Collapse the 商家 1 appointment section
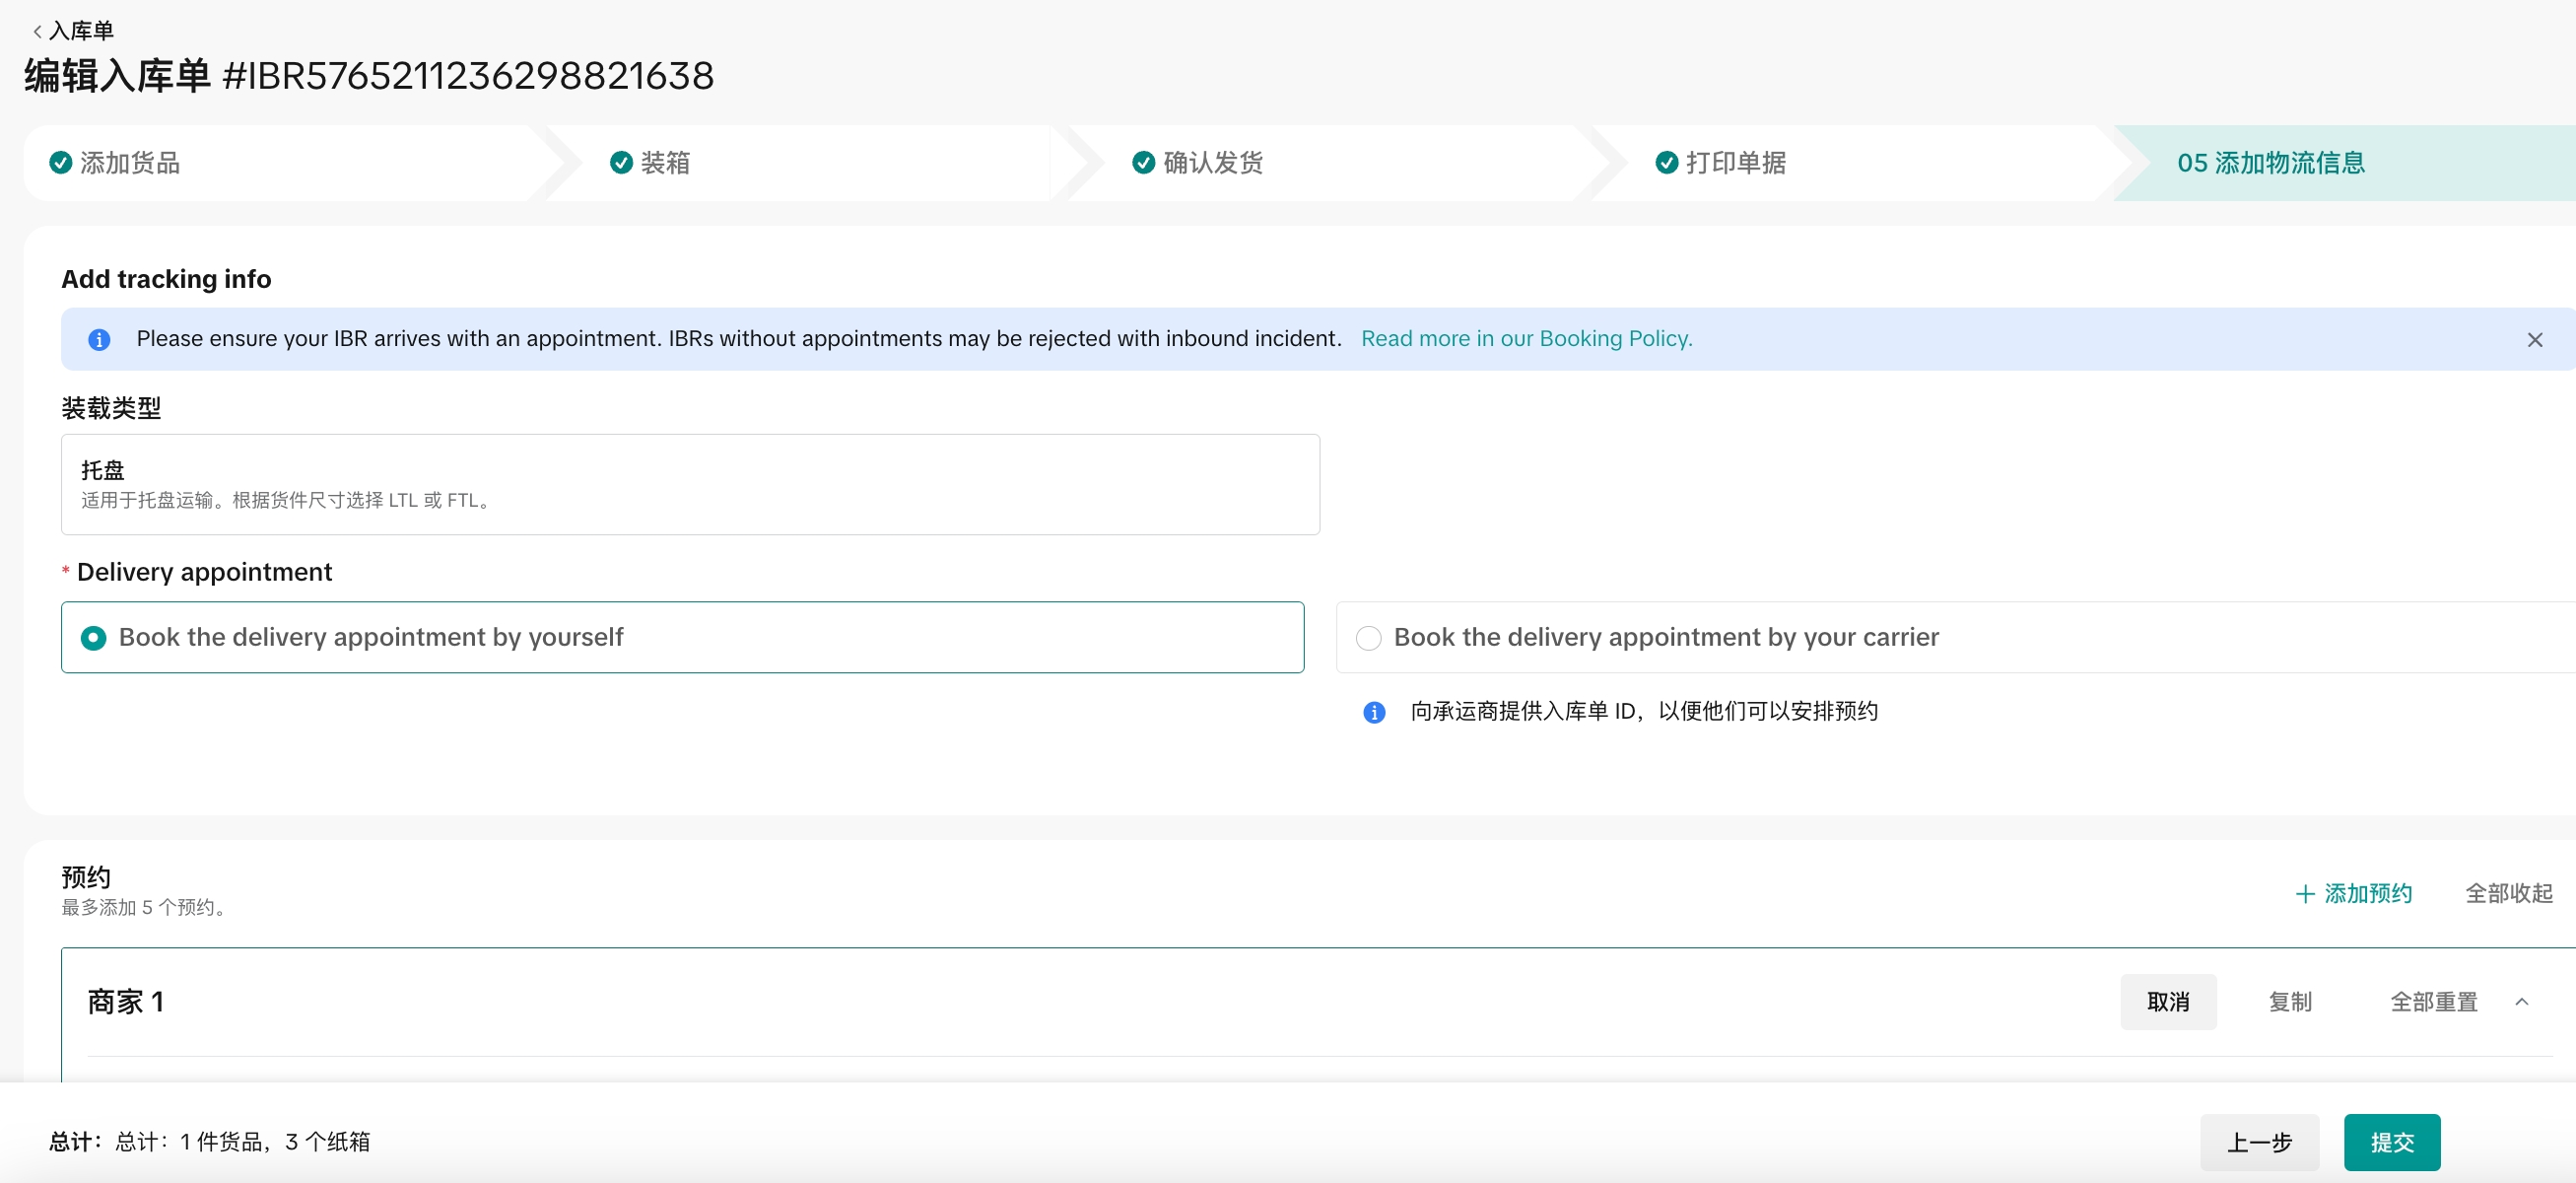The height and width of the screenshot is (1183, 2576). [2521, 1001]
